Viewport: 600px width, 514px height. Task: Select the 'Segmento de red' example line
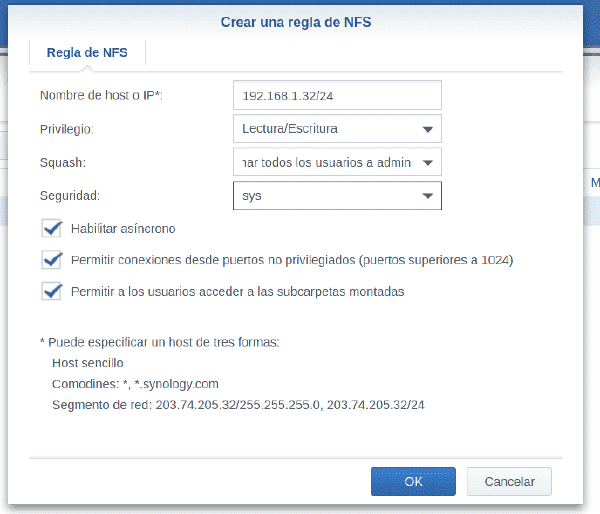pyautogui.click(x=238, y=405)
